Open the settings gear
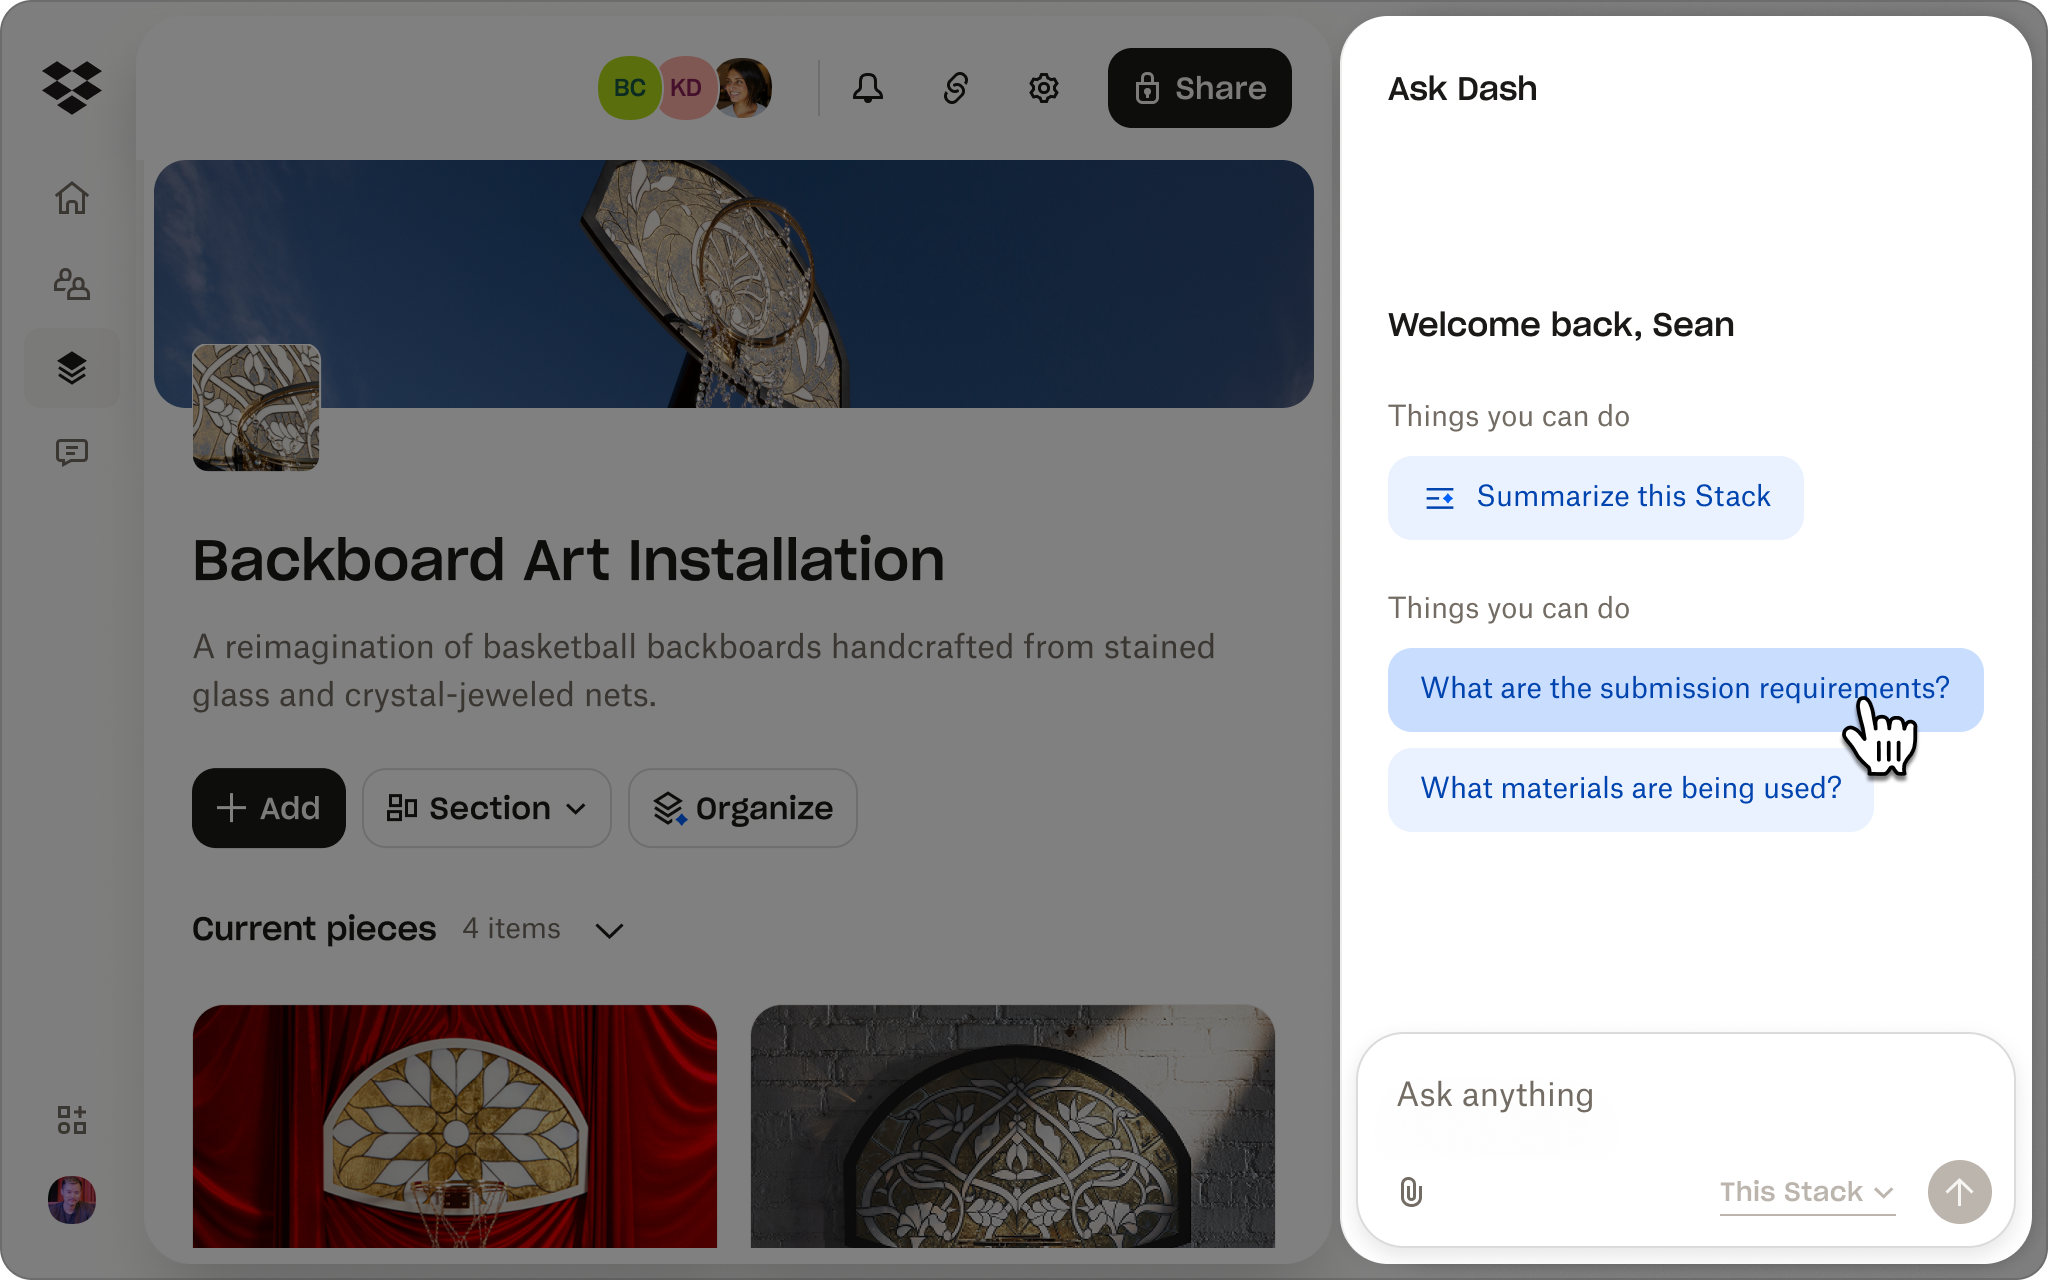 point(1043,88)
